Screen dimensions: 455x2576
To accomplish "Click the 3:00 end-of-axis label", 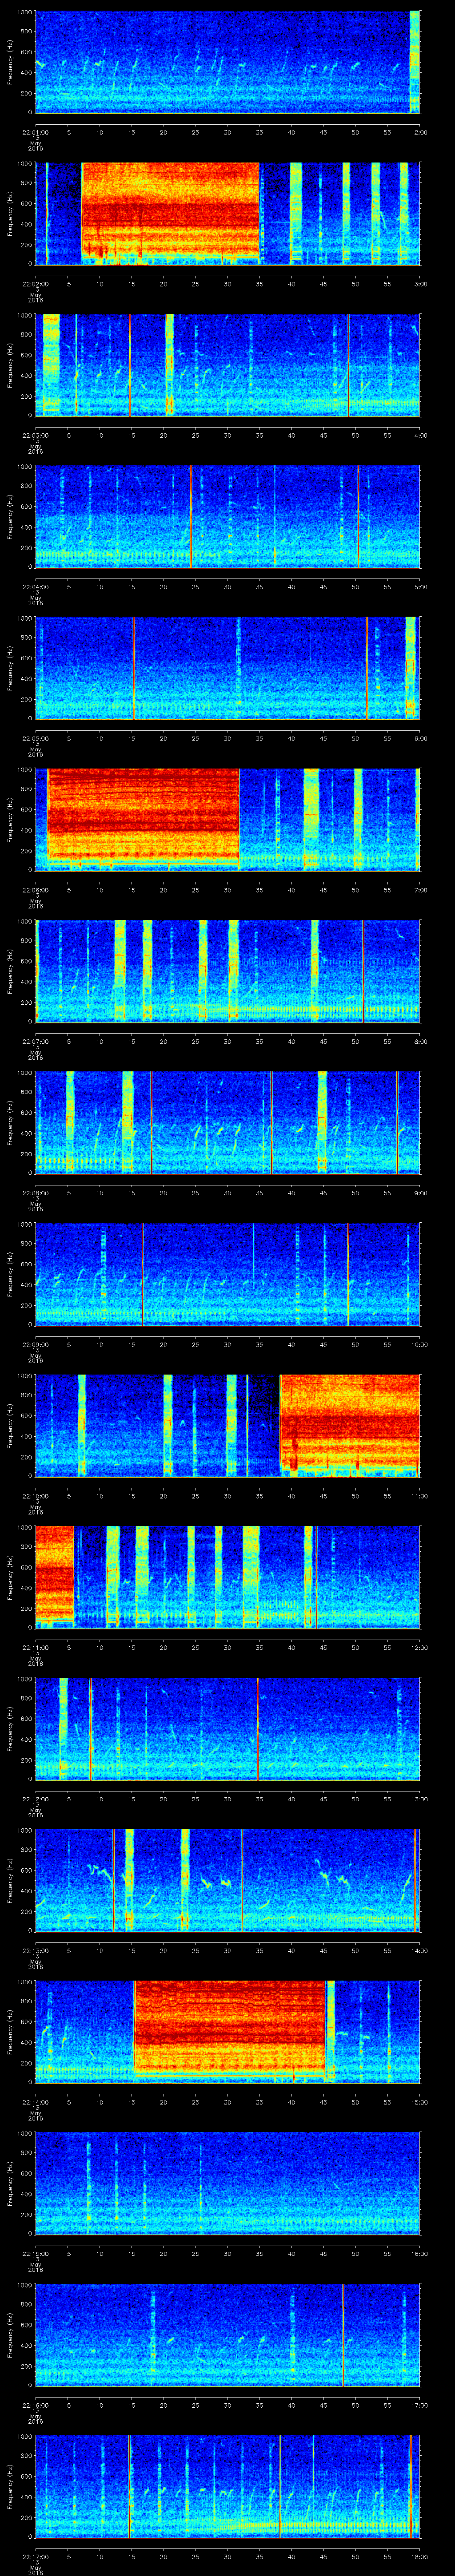I will [420, 284].
